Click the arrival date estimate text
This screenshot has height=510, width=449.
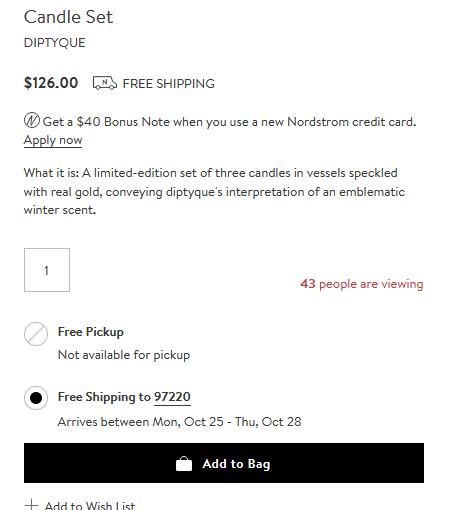coord(180,422)
